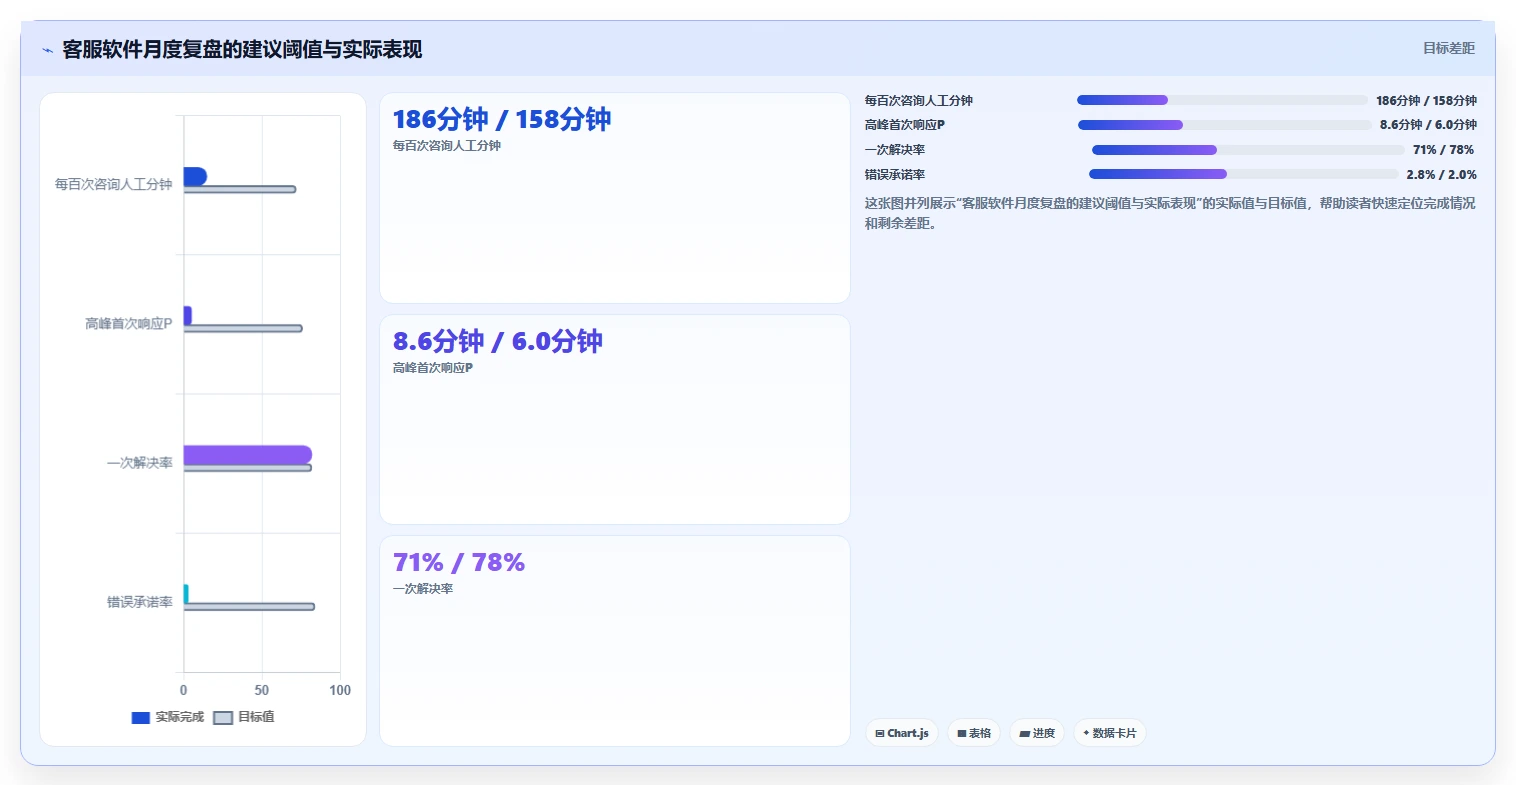Viewport: 1516px width, 785px height.
Task: Click the large card value 186分钟 / 158分钟
Action: pyautogui.click(x=502, y=119)
